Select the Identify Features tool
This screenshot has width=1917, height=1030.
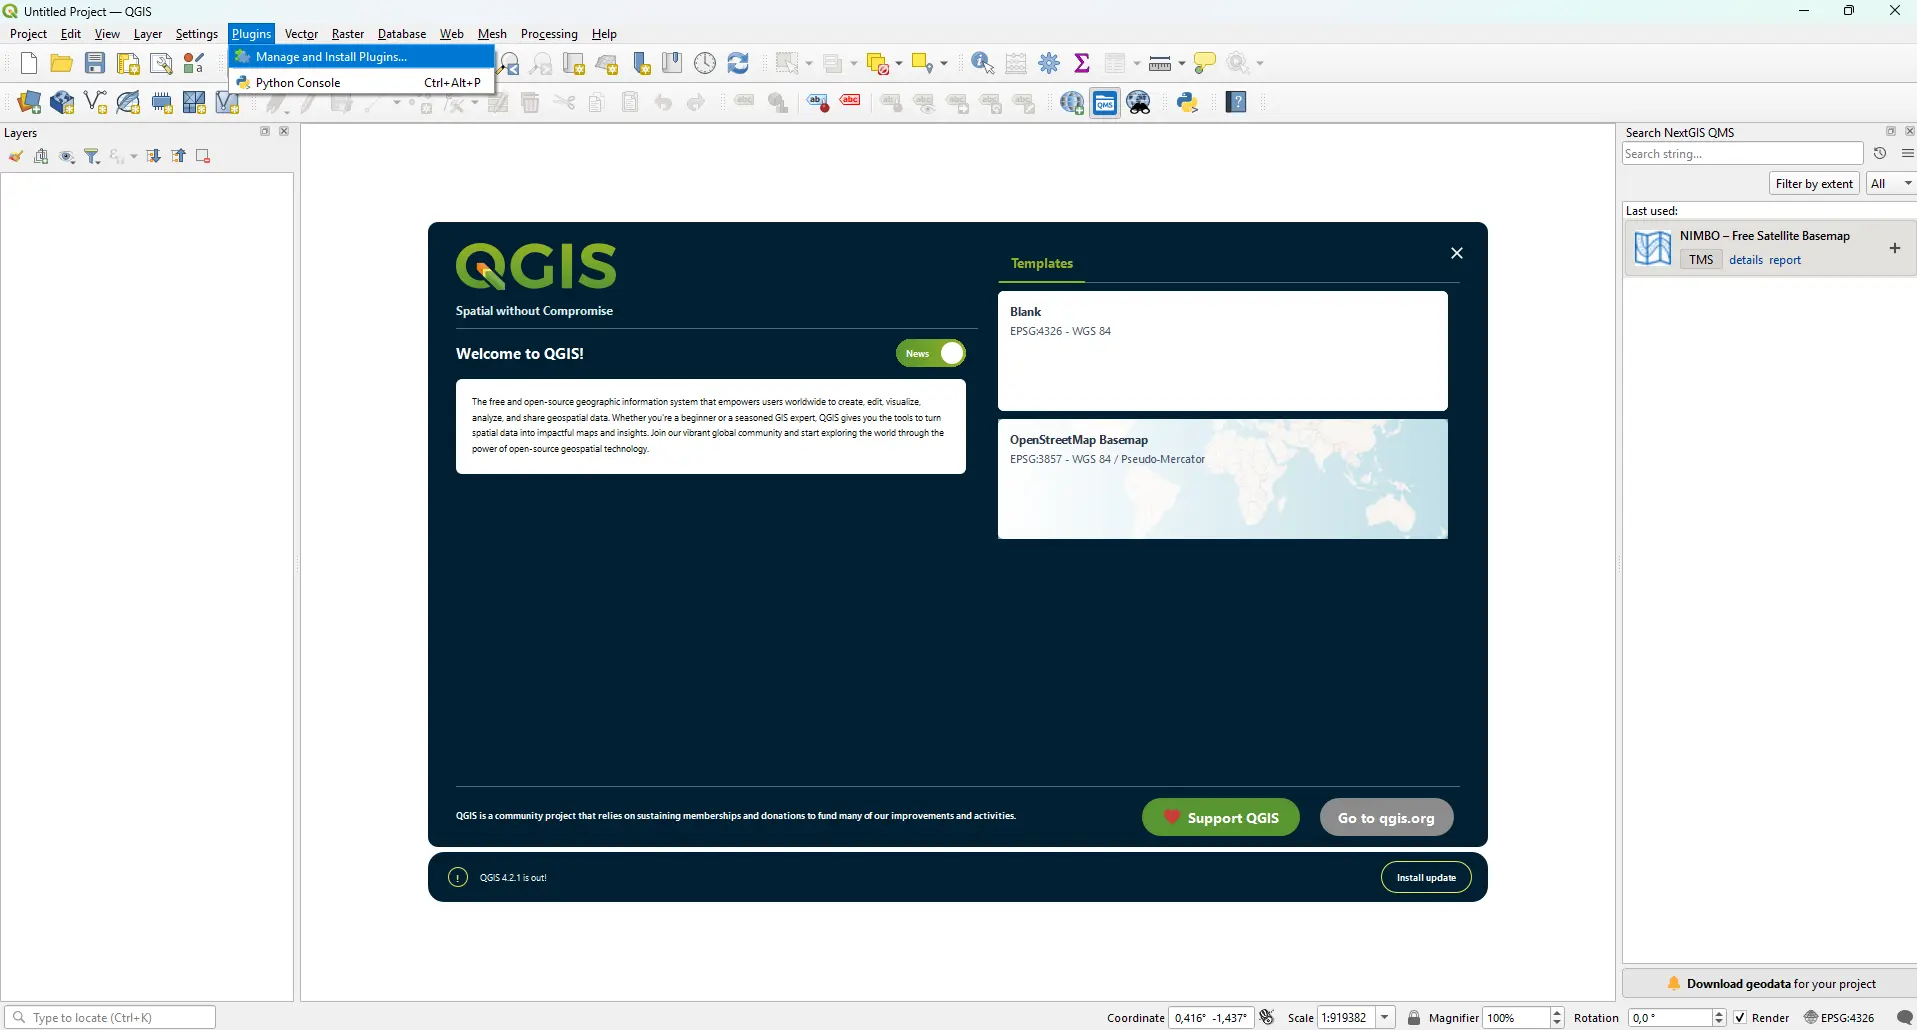983,64
